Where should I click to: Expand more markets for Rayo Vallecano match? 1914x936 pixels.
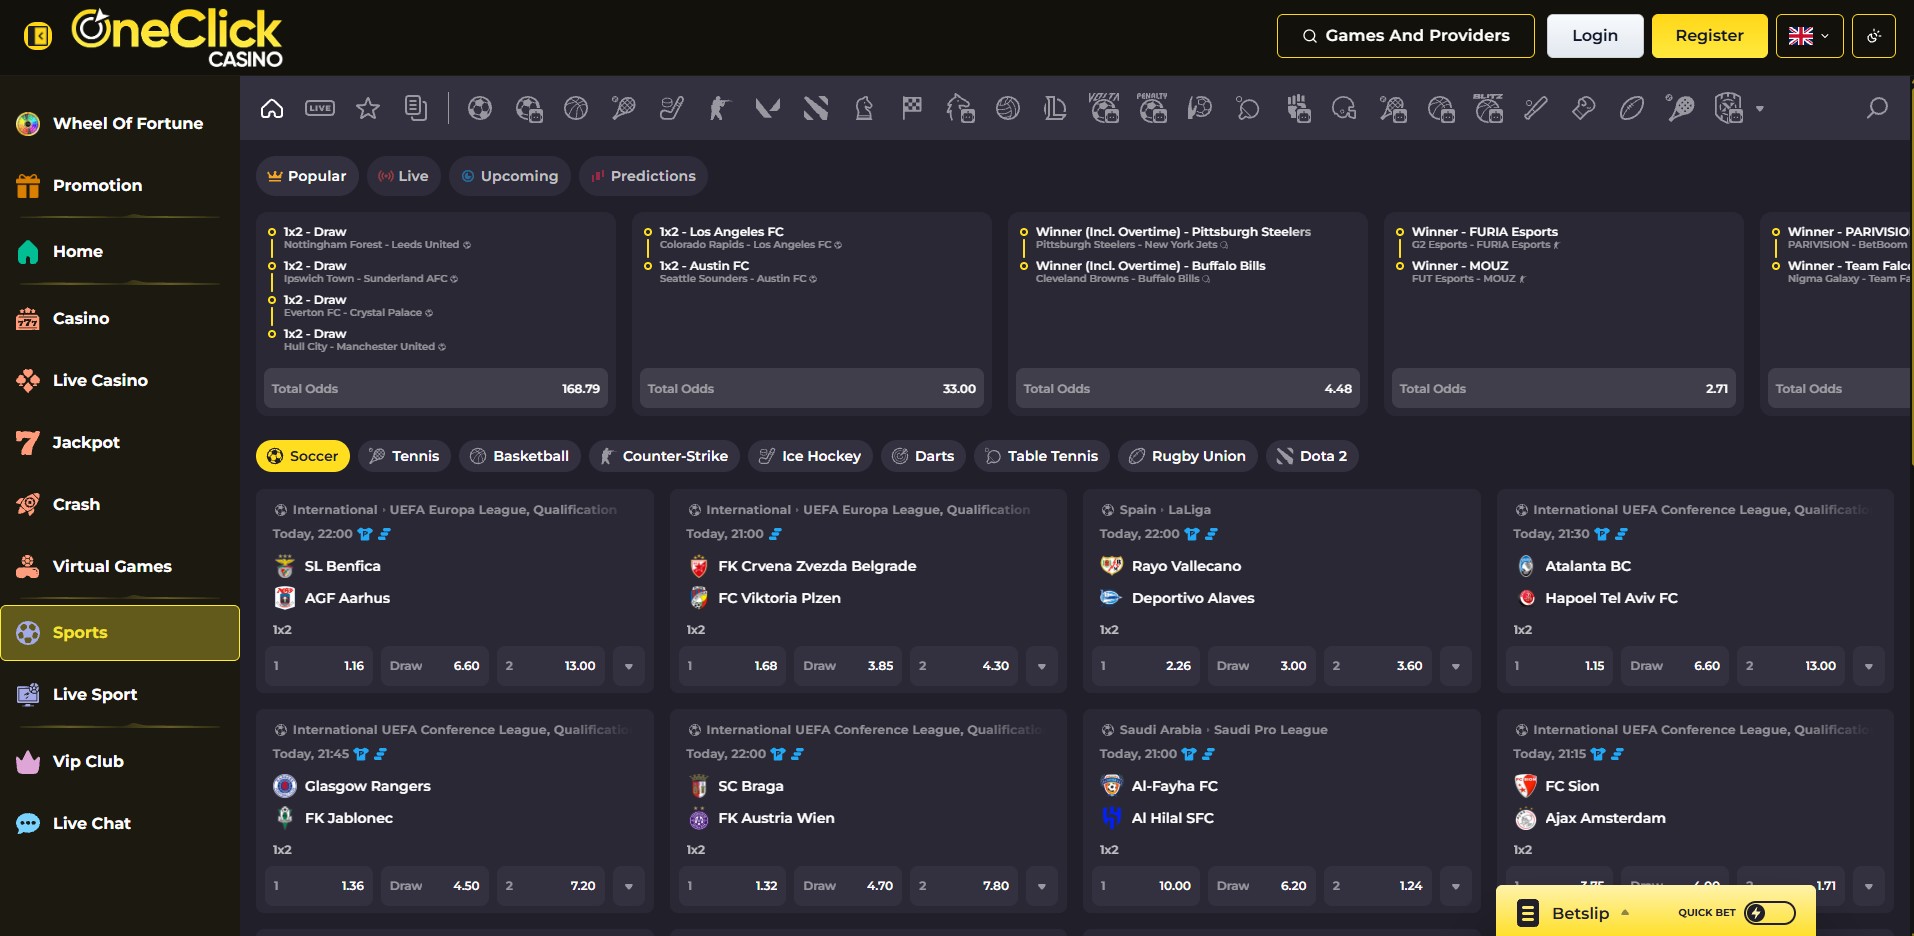tap(1456, 666)
